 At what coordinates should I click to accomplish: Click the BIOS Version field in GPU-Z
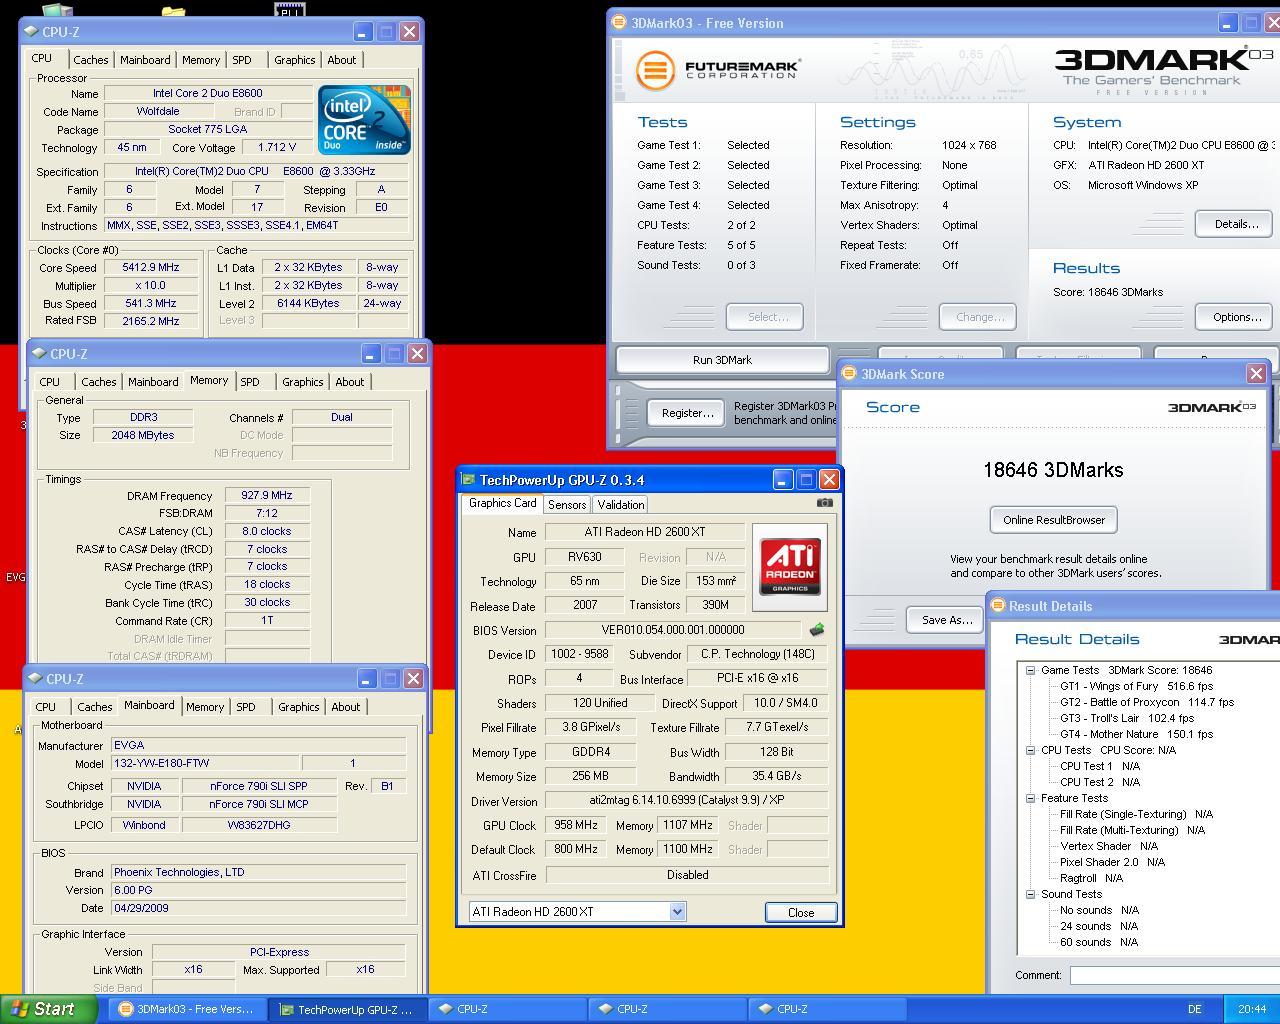pos(673,630)
